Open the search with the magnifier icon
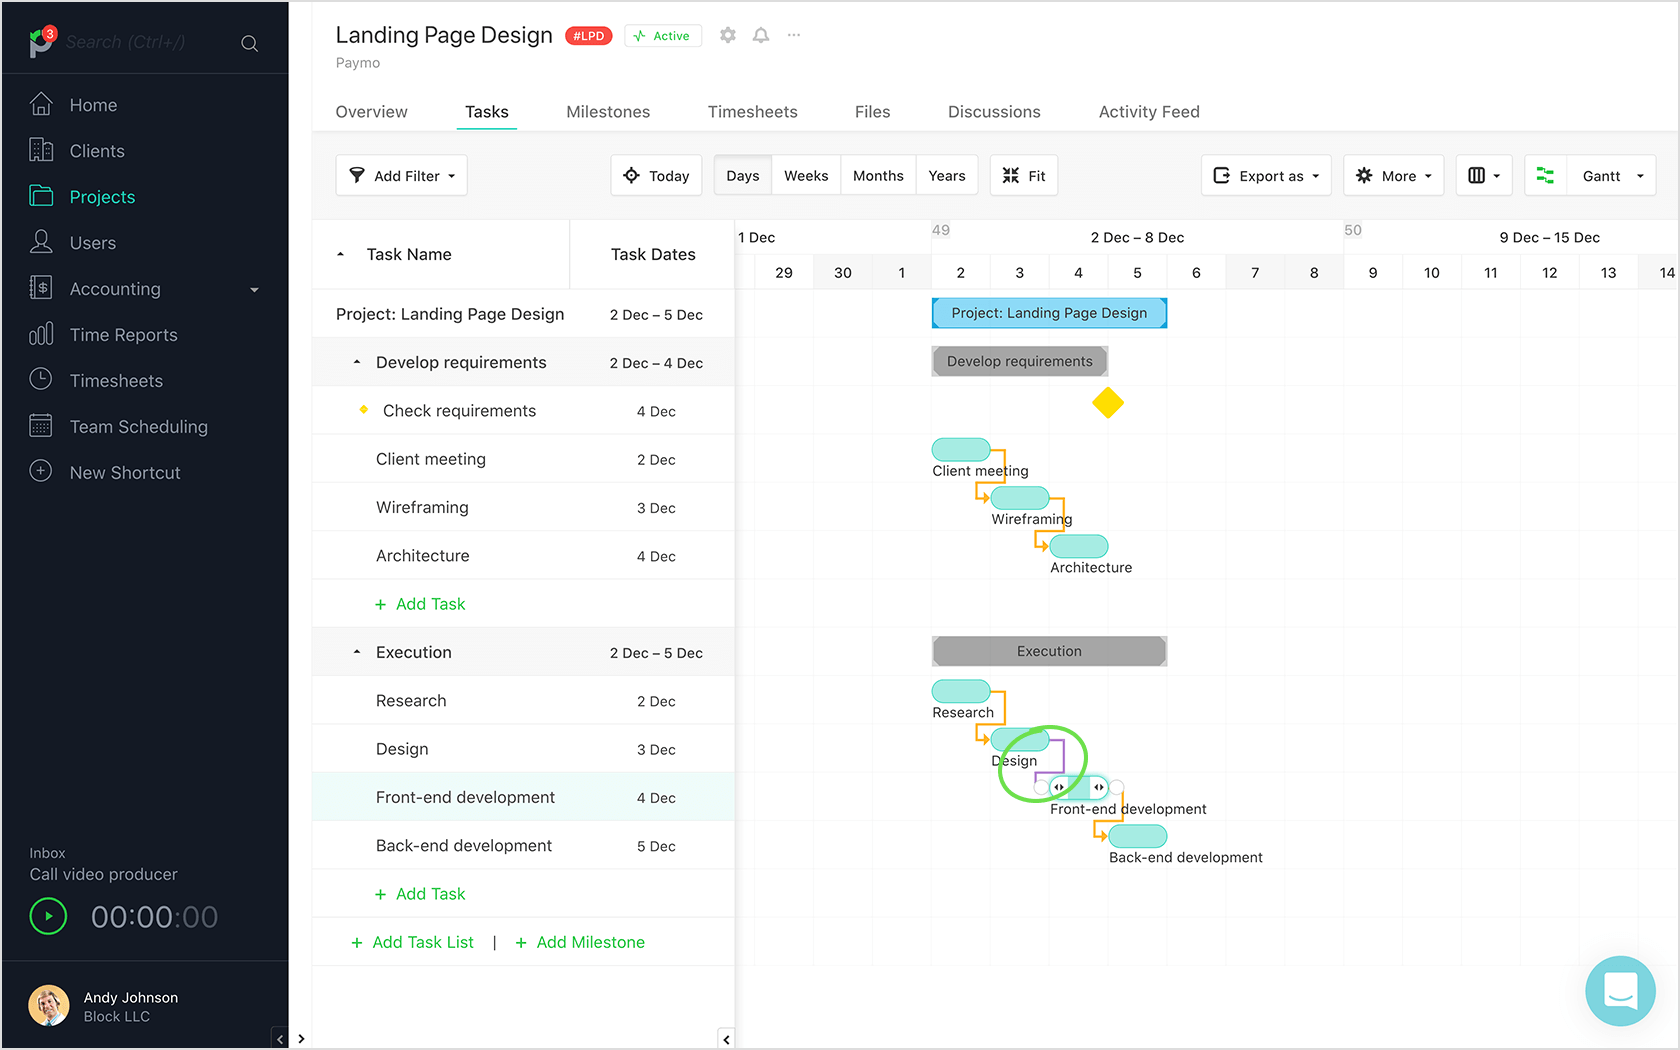Screen dimensions: 1680x1050 [249, 42]
